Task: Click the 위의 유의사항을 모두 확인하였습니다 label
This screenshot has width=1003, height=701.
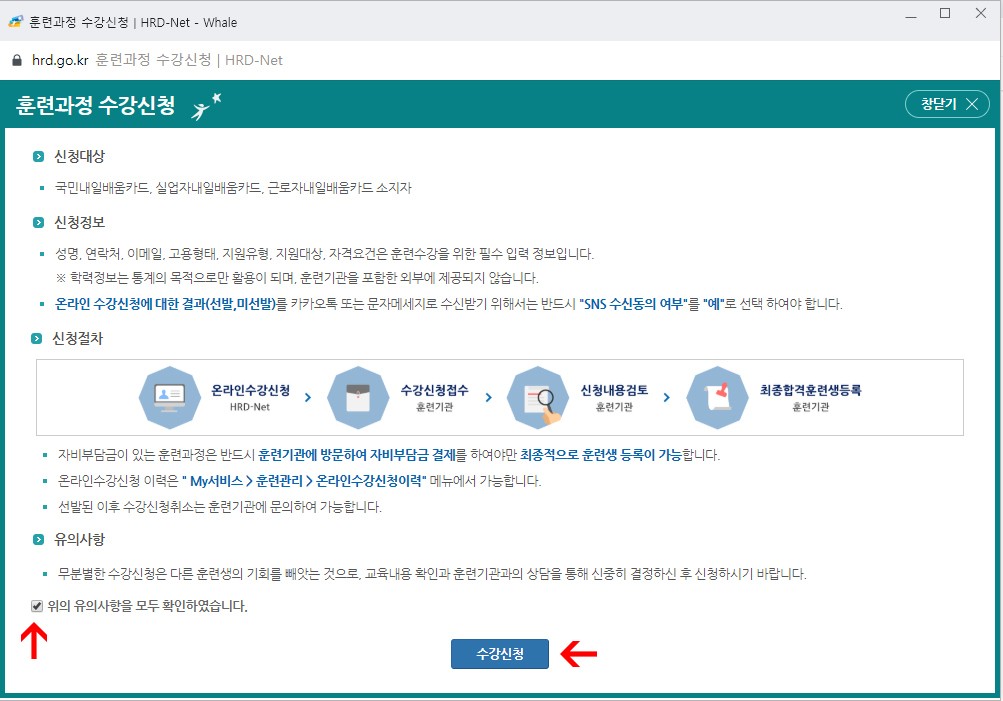Action: [x=147, y=606]
